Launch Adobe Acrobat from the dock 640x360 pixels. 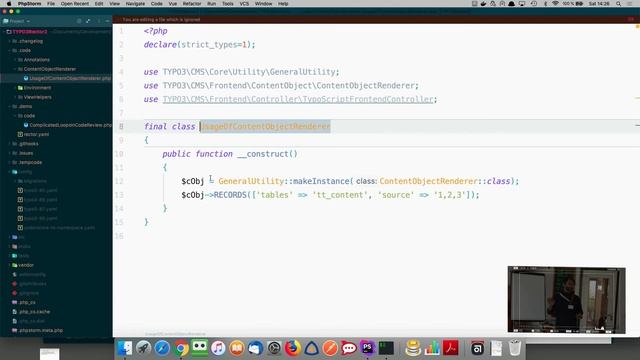point(451,348)
